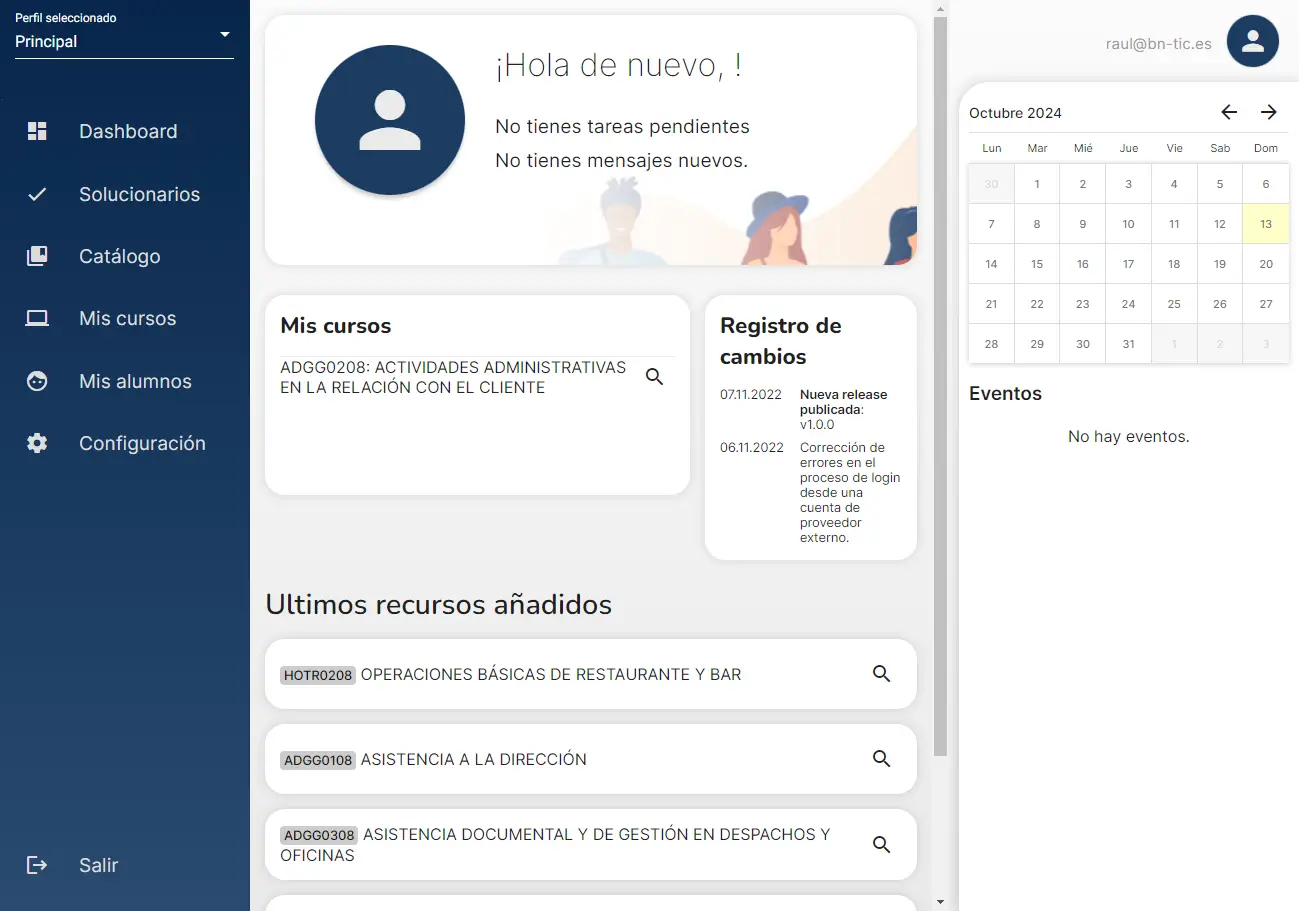1299x911 pixels.
Task: Click magnifier icon for ADGG0208 course
Action: pyautogui.click(x=655, y=377)
